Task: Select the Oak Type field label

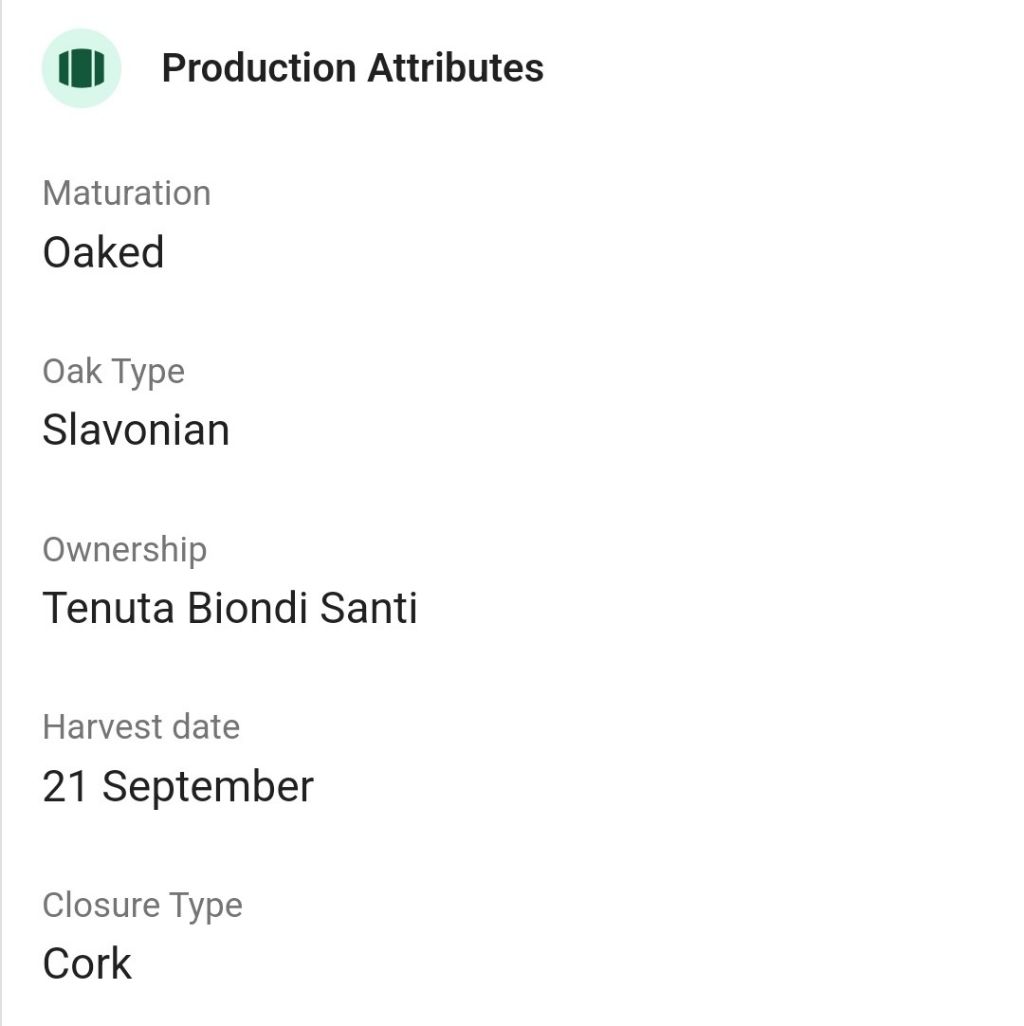Action: [x=113, y=371]
